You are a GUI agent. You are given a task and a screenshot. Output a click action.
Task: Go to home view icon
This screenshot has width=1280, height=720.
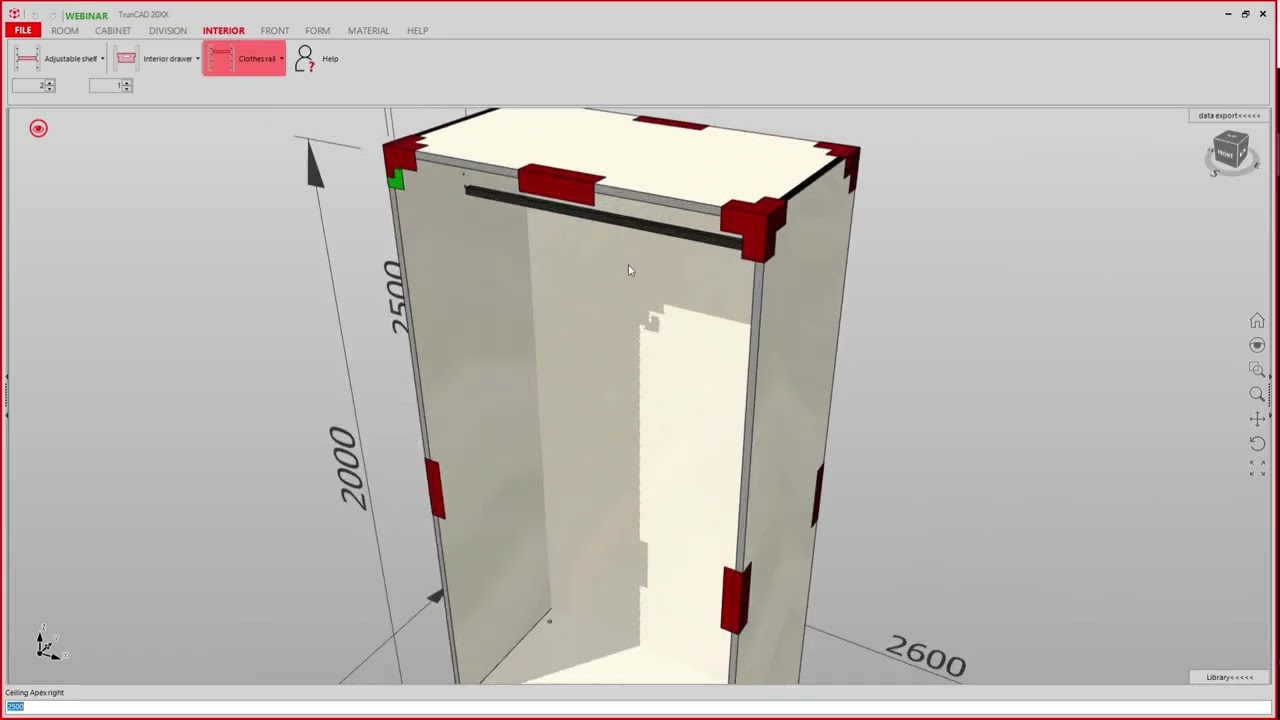pos(1257,321)
